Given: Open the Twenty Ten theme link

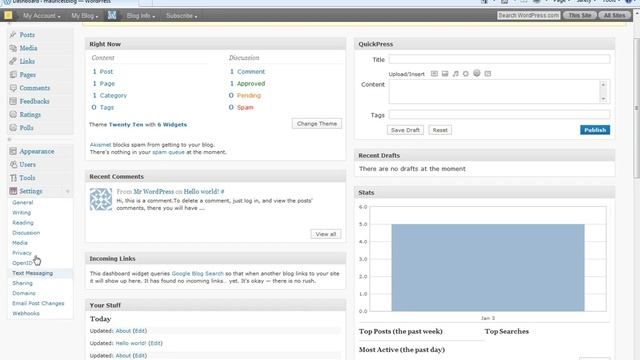Looking at the screenshot, I should tap(126, 124).
